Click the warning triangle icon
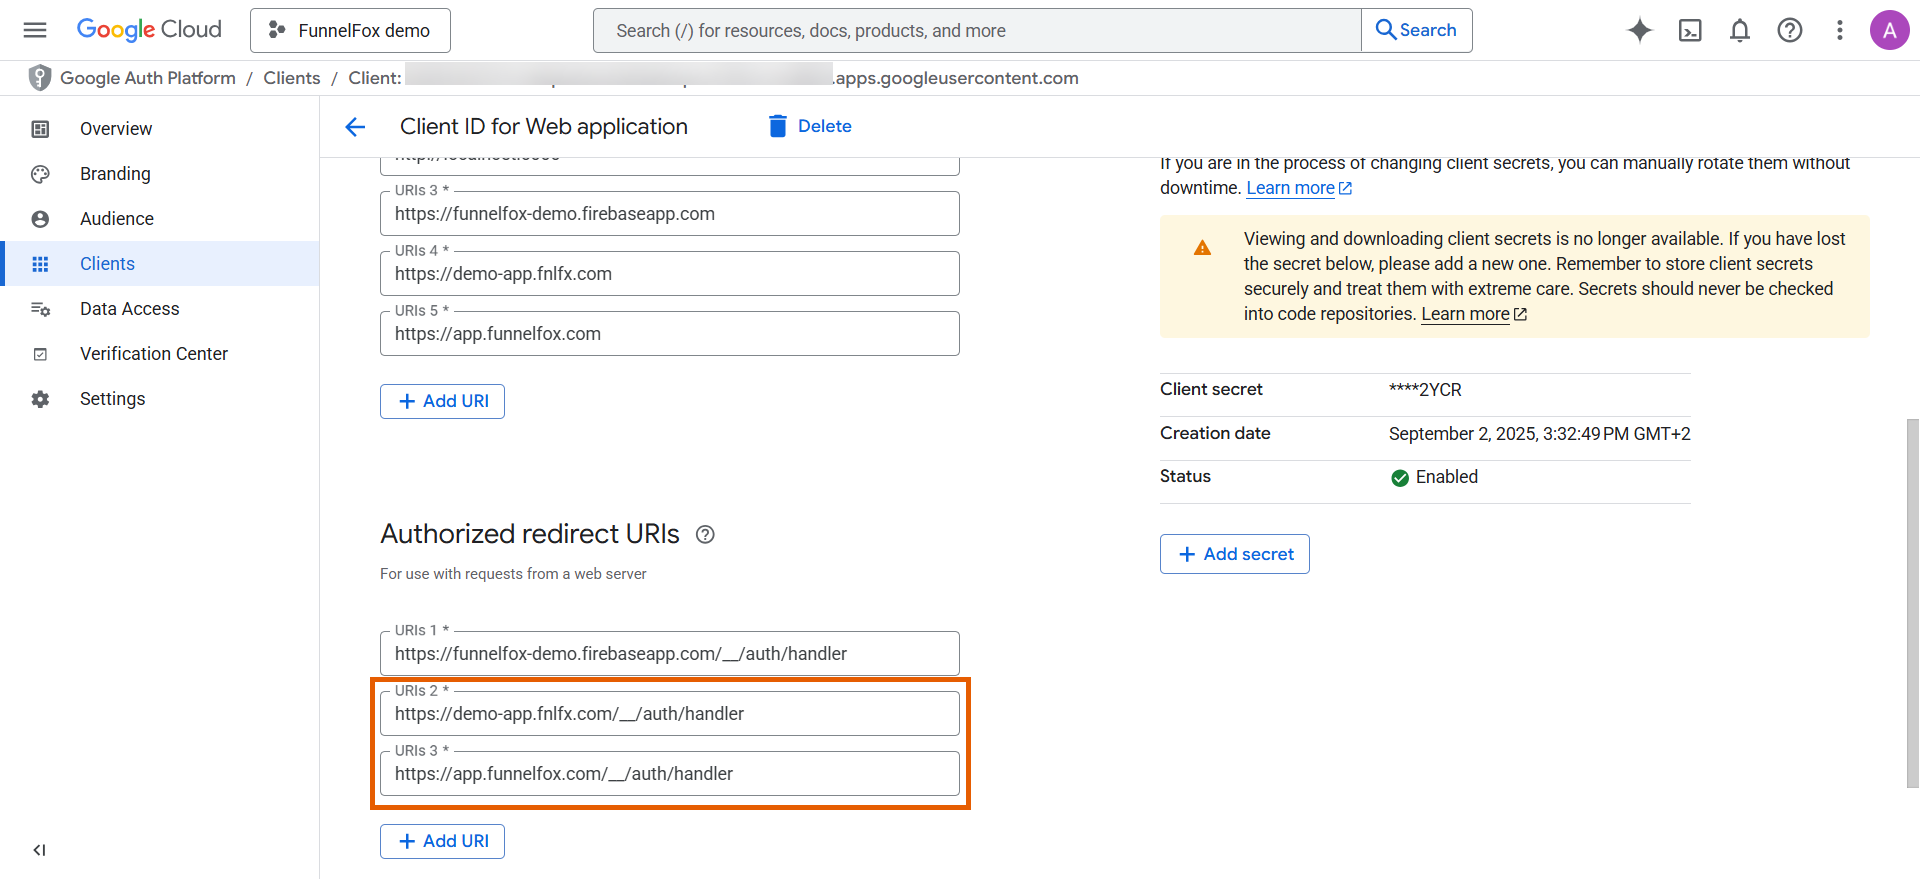 tap(1202, 248)
